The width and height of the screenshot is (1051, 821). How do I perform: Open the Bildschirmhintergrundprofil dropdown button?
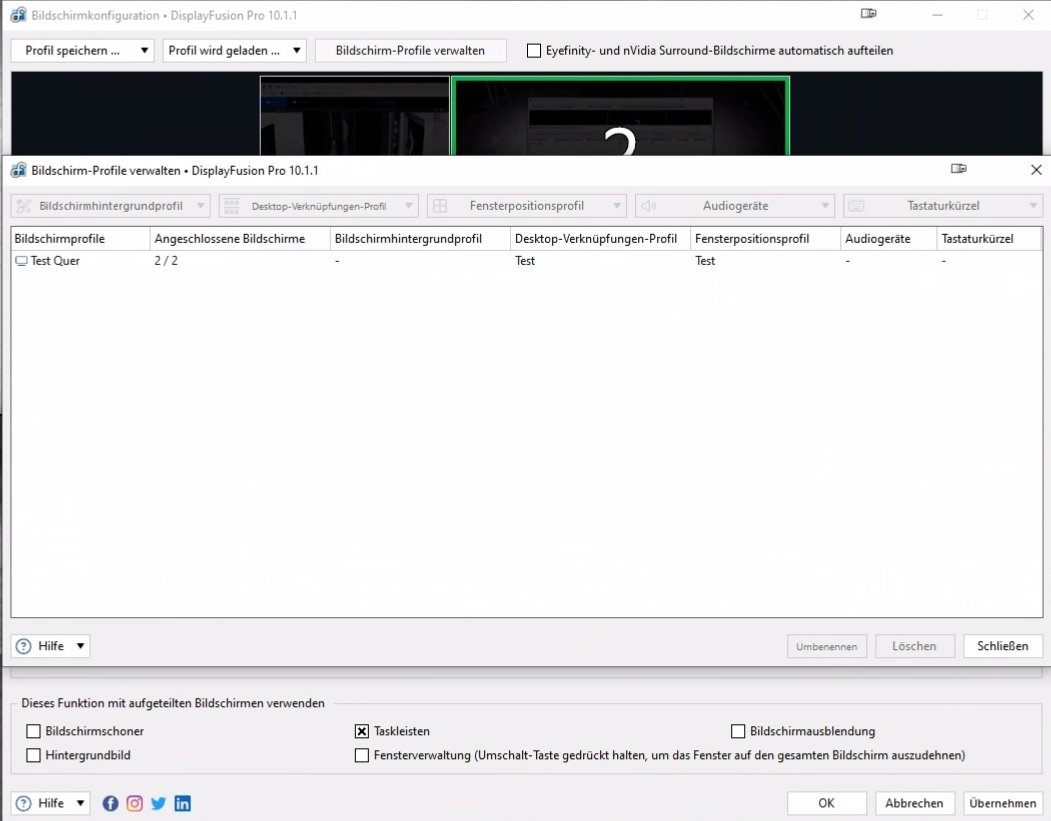111,206
